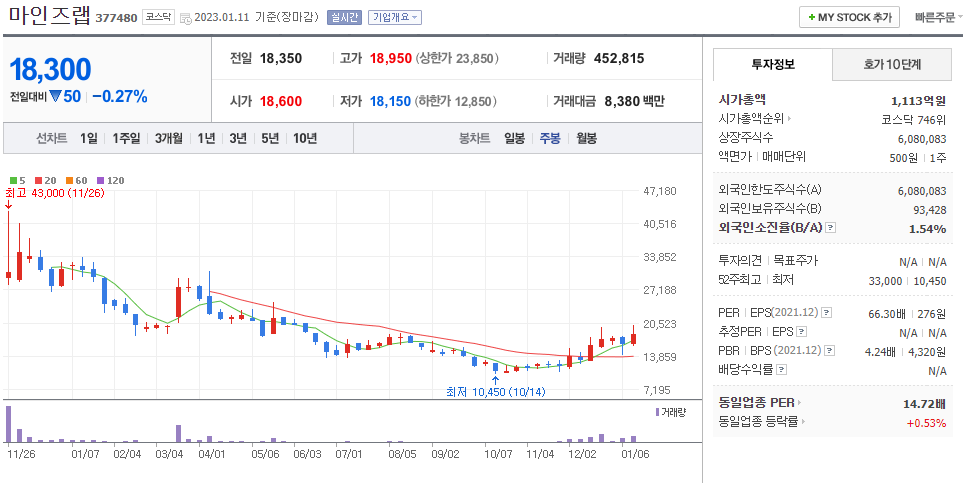Click the stock code 377480
Viewport: 966px width, 483px height.
(x=116, y=18)
